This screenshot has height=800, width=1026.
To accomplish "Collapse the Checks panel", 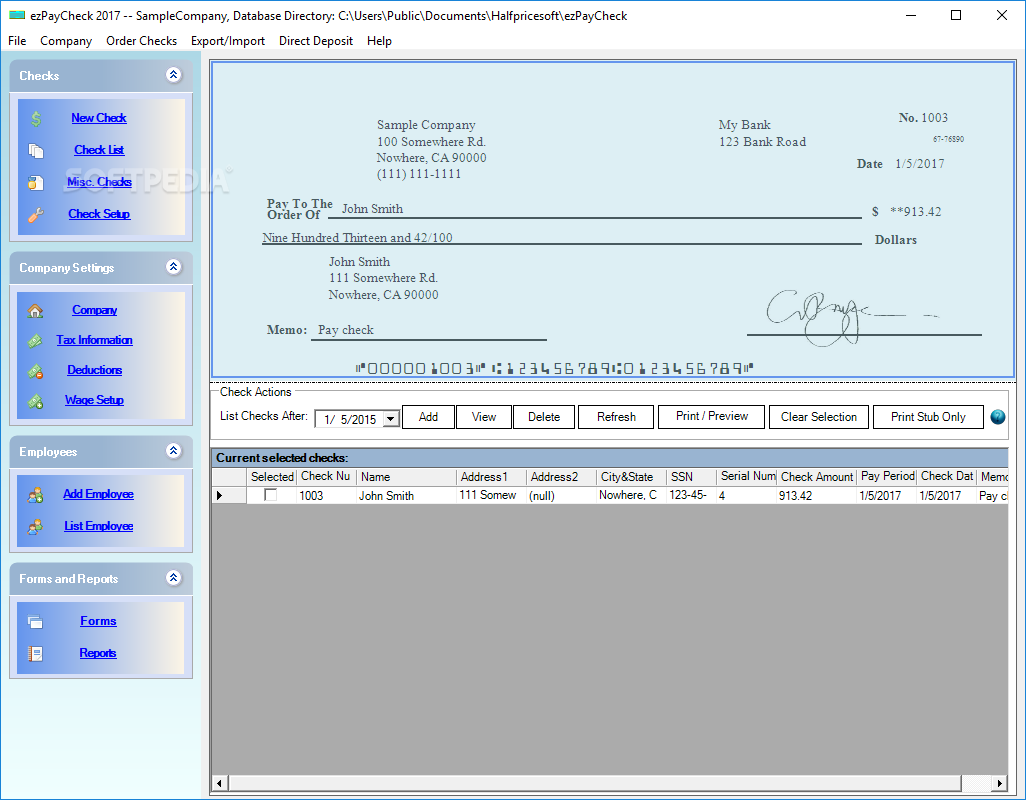I will coord(173,75).
